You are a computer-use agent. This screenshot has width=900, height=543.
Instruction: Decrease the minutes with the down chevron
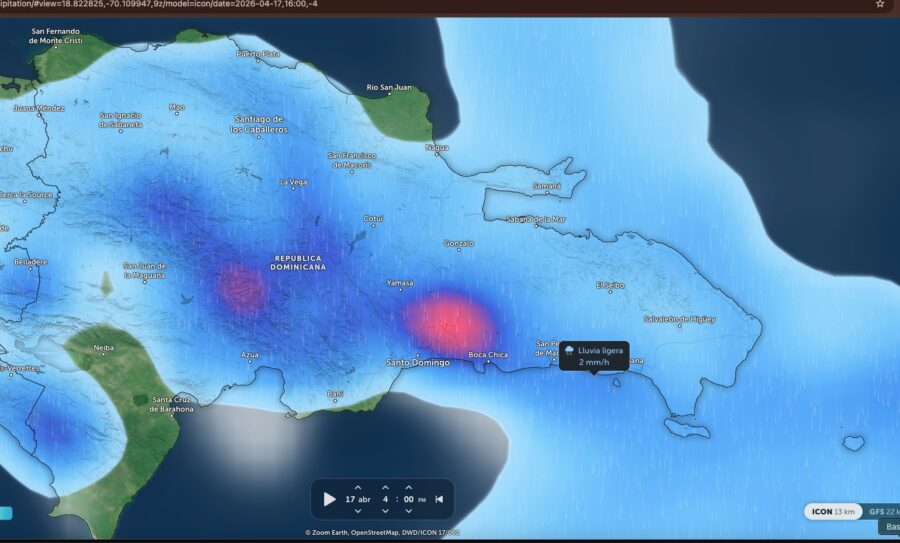[408, 511]
